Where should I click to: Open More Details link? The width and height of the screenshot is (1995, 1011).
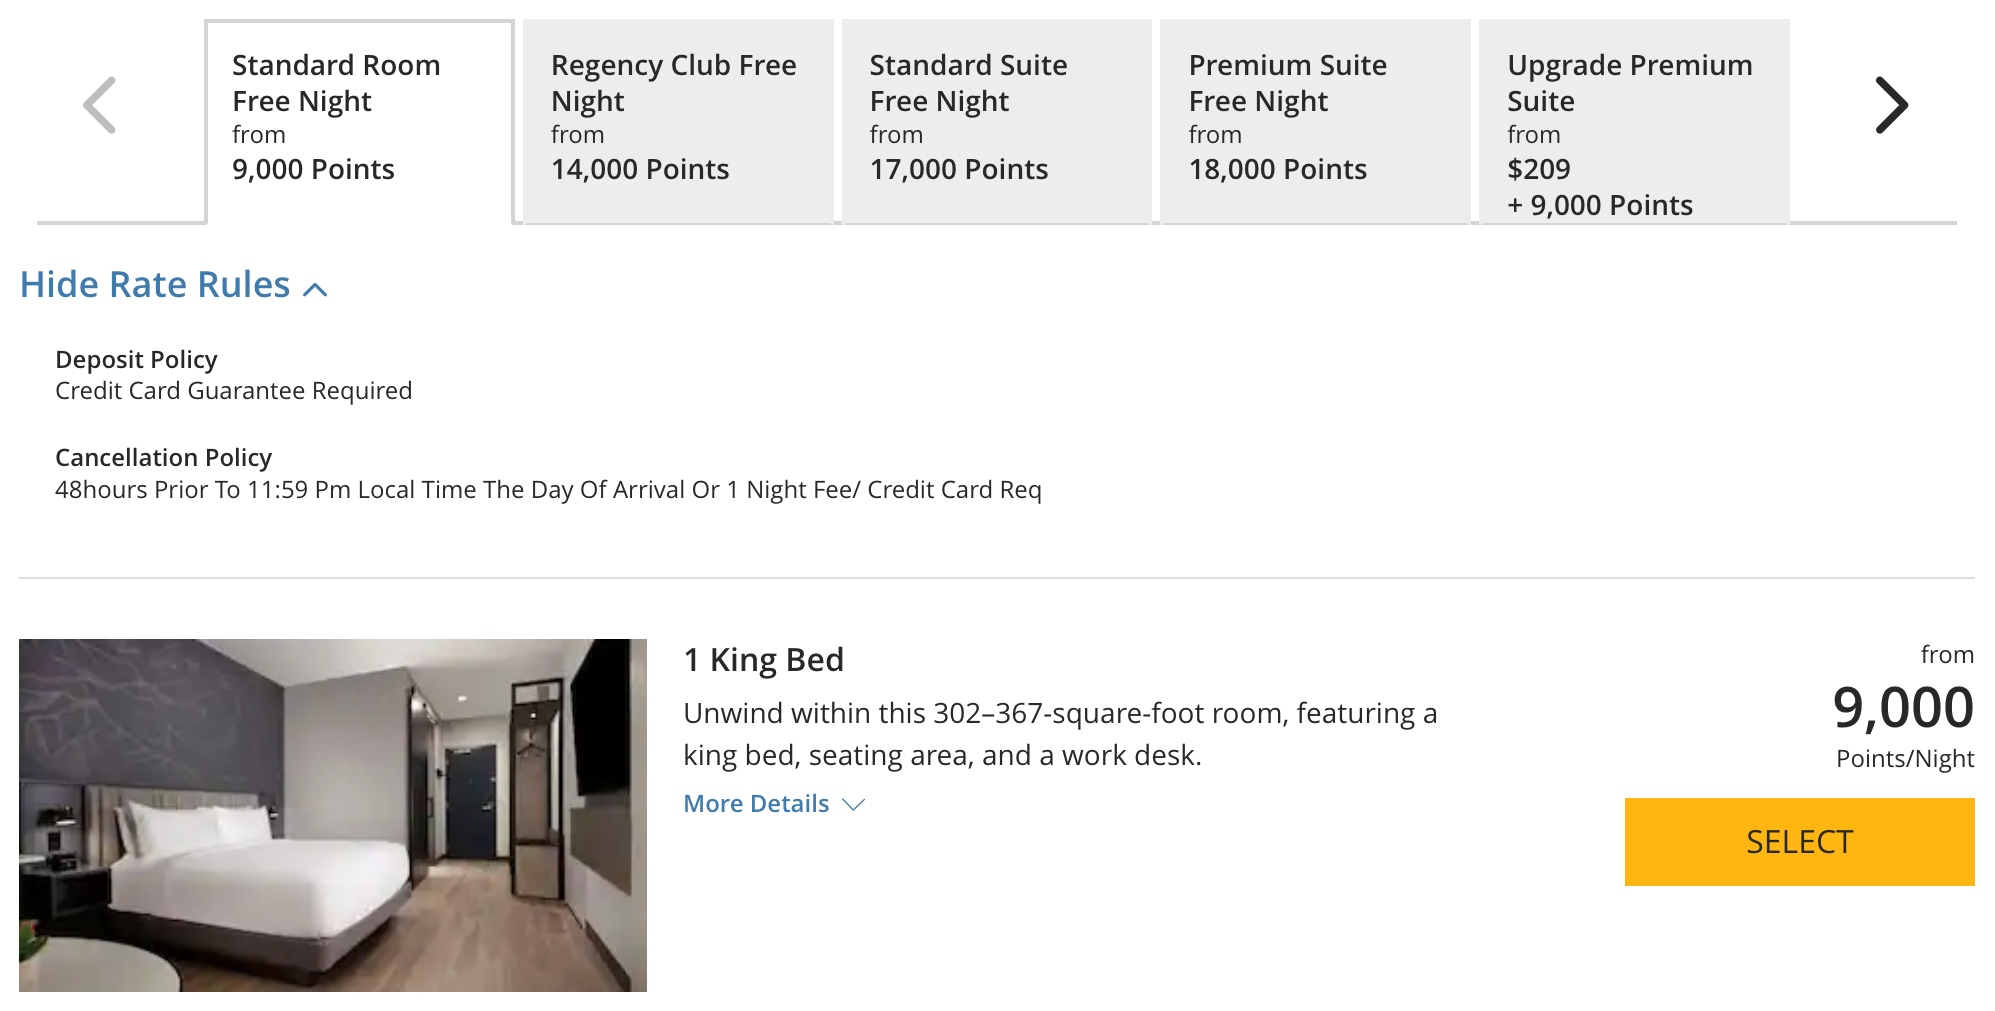[x=756, y=803]
